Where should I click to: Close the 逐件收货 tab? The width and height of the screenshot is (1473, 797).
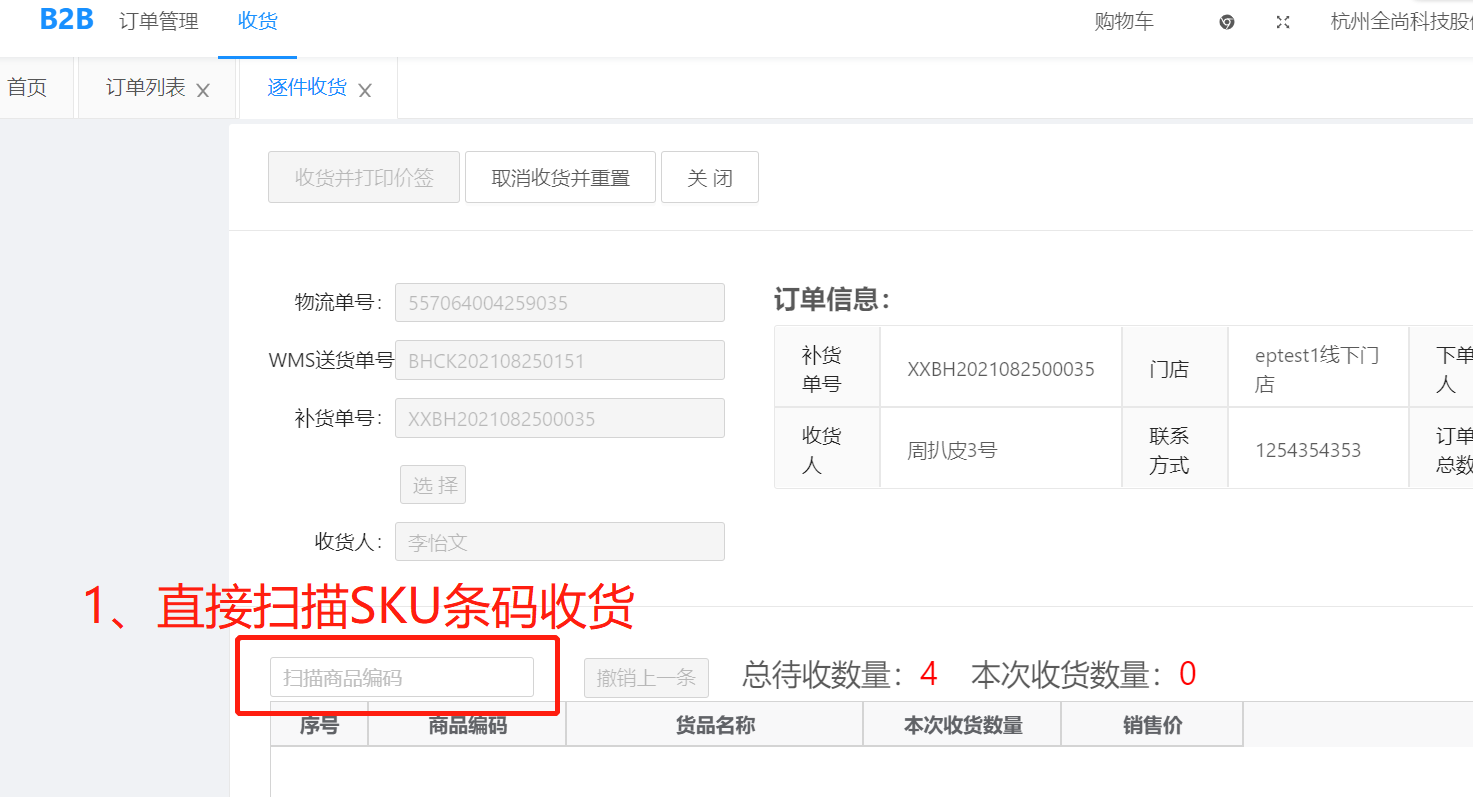(x=365, y=91)
